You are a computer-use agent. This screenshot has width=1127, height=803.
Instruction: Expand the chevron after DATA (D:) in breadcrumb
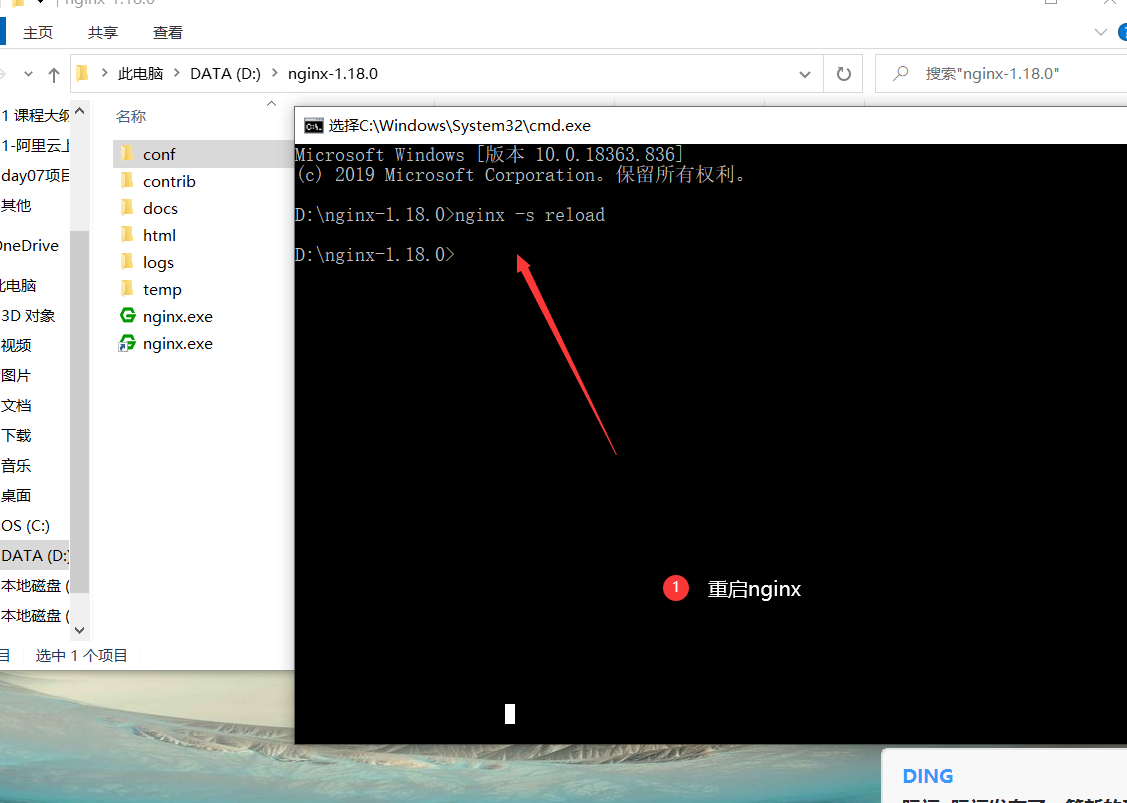click(x=275, y=73)
